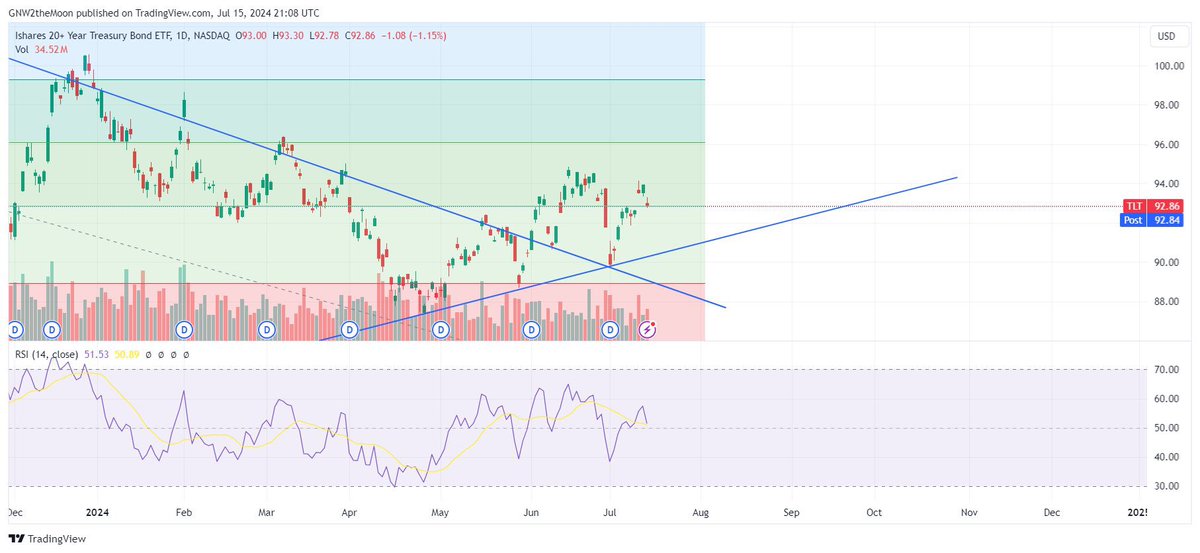
Task: Click the dividend marker above the Jun label
Action: (531, 329)
